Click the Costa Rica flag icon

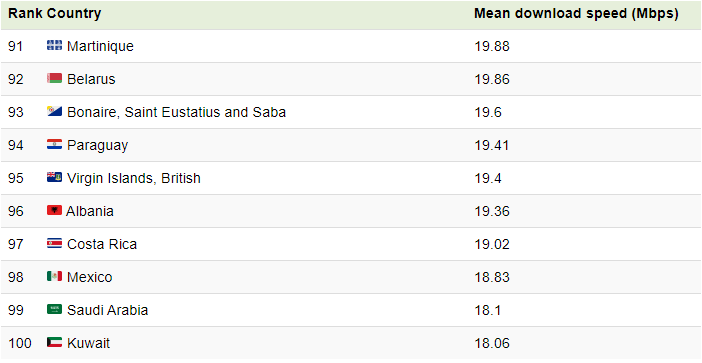[x=54, y=243]
